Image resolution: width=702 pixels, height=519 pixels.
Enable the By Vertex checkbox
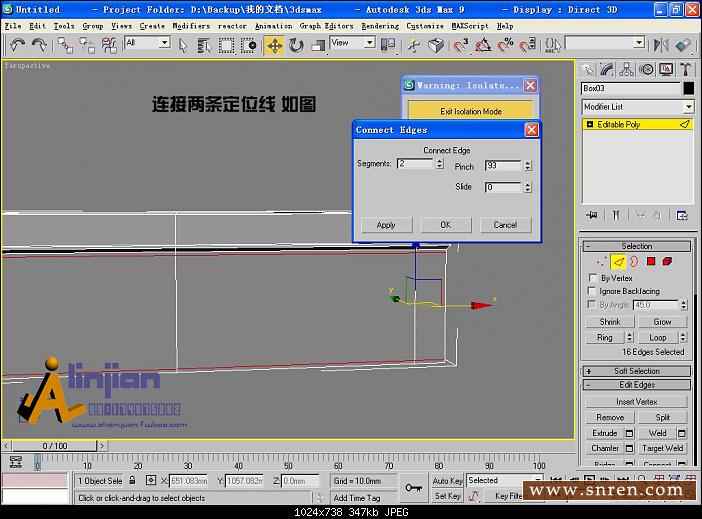[x=592, y=278]
